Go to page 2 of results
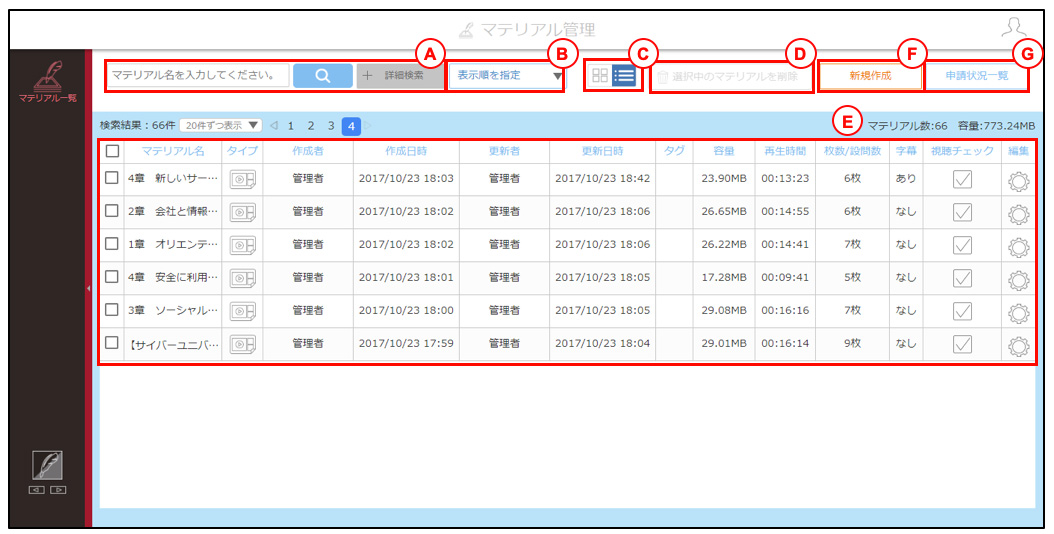 (x=311, y=126)
